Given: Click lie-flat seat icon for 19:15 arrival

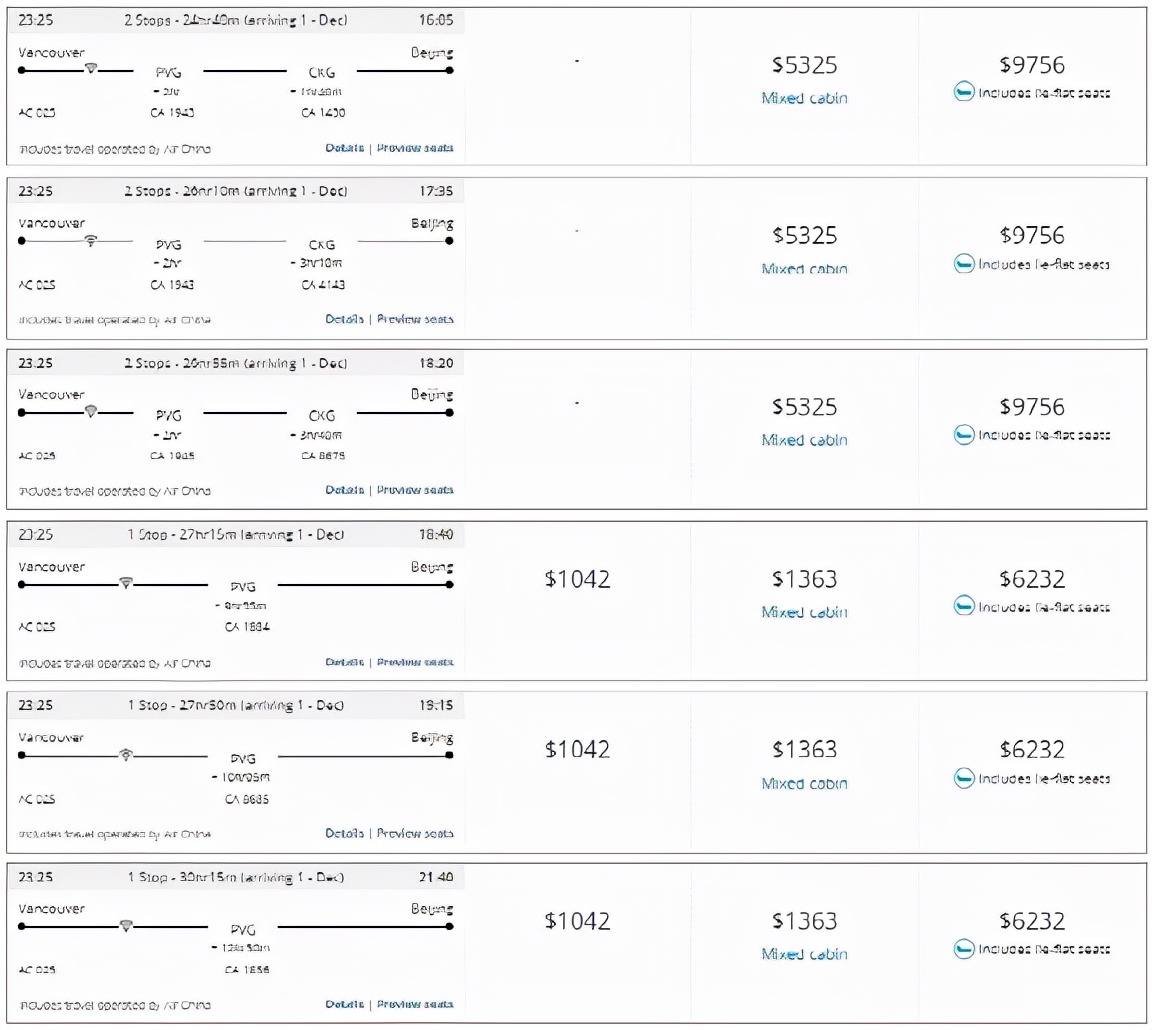Looking at the screenshot, I should click(x=963, y=778).
